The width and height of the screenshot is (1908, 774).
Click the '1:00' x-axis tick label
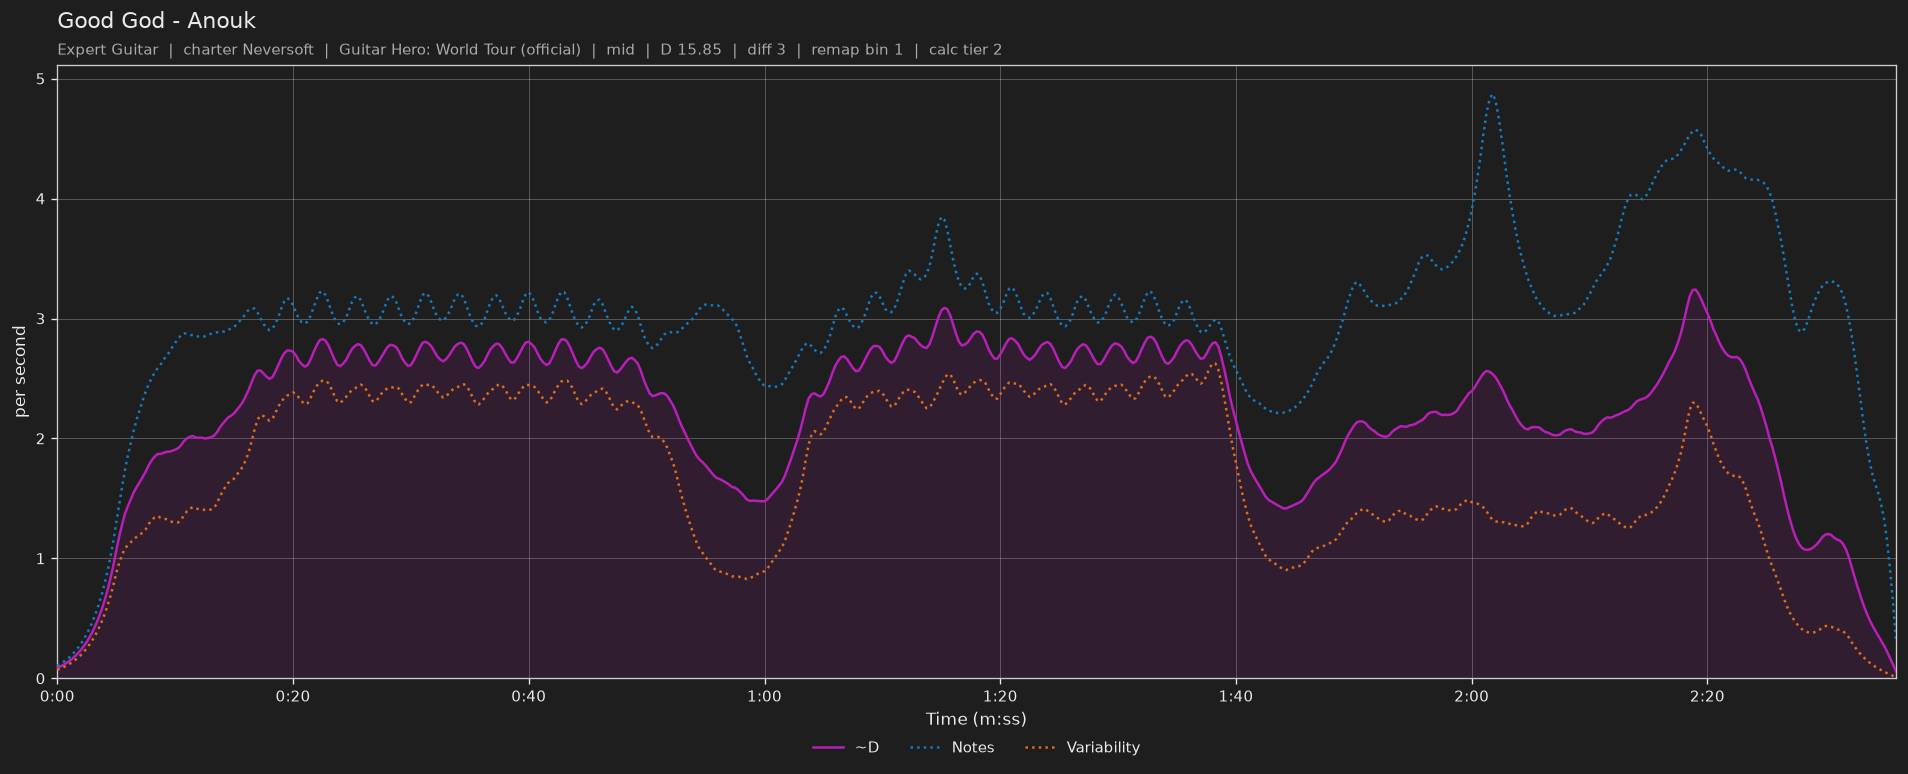[x=765, y=696]
